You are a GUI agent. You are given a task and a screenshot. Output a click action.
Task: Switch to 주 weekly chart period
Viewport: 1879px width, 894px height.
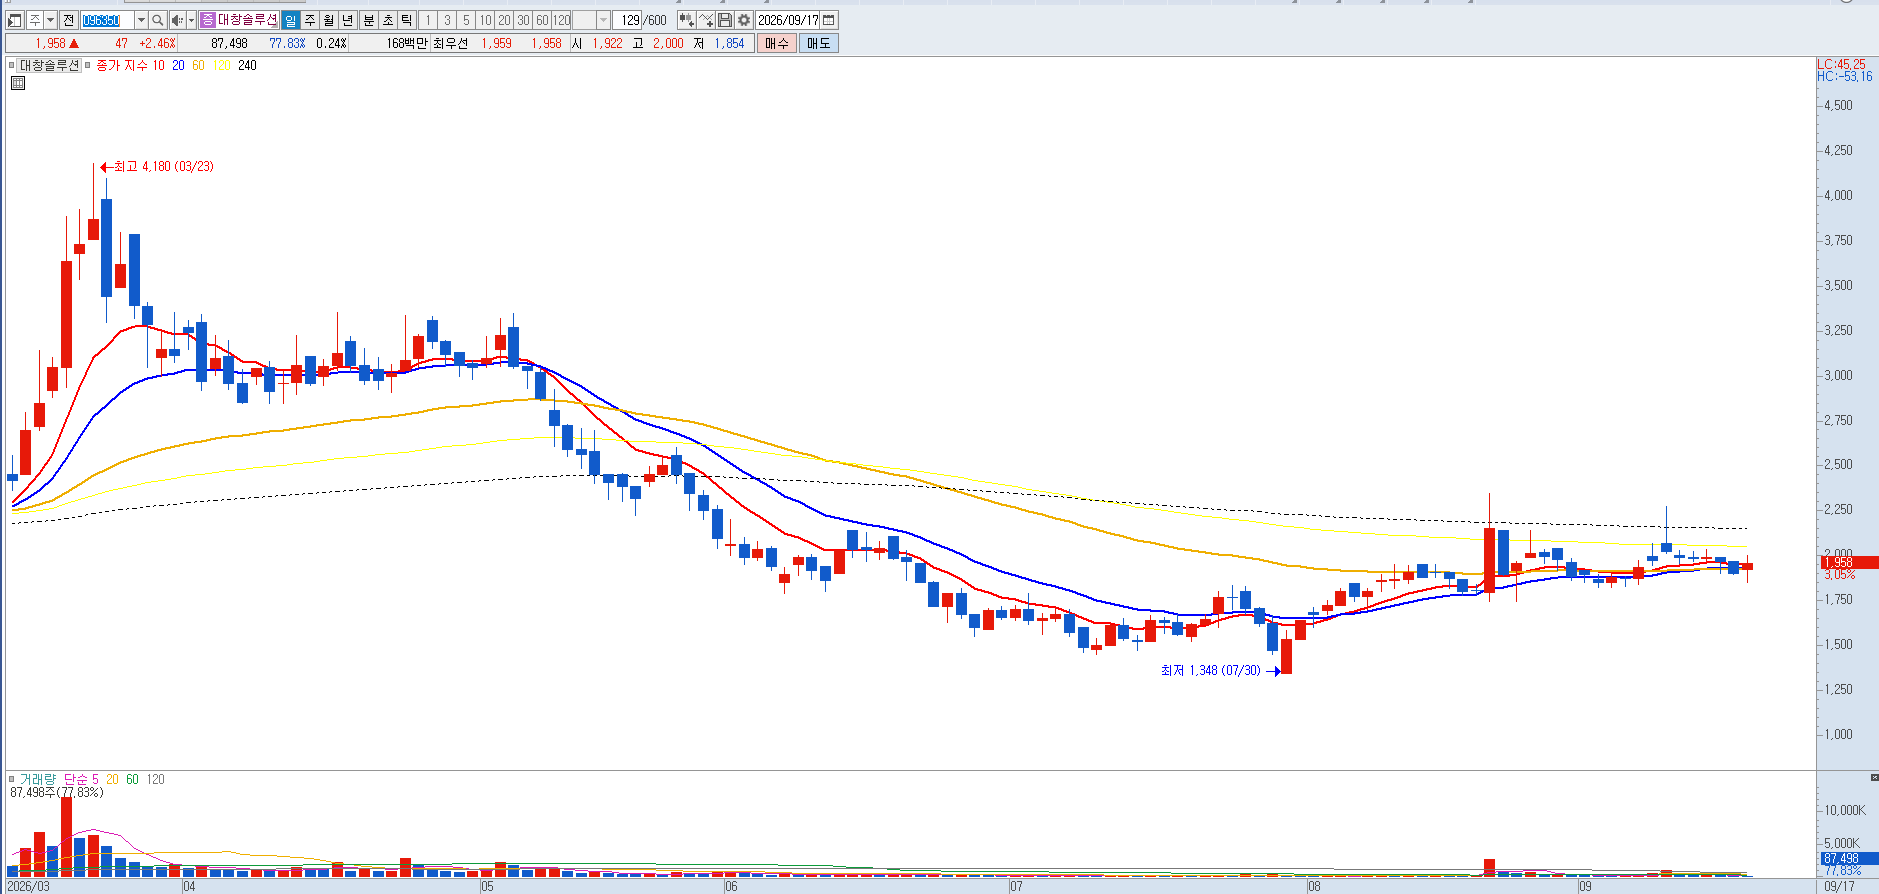pos(310,20)
